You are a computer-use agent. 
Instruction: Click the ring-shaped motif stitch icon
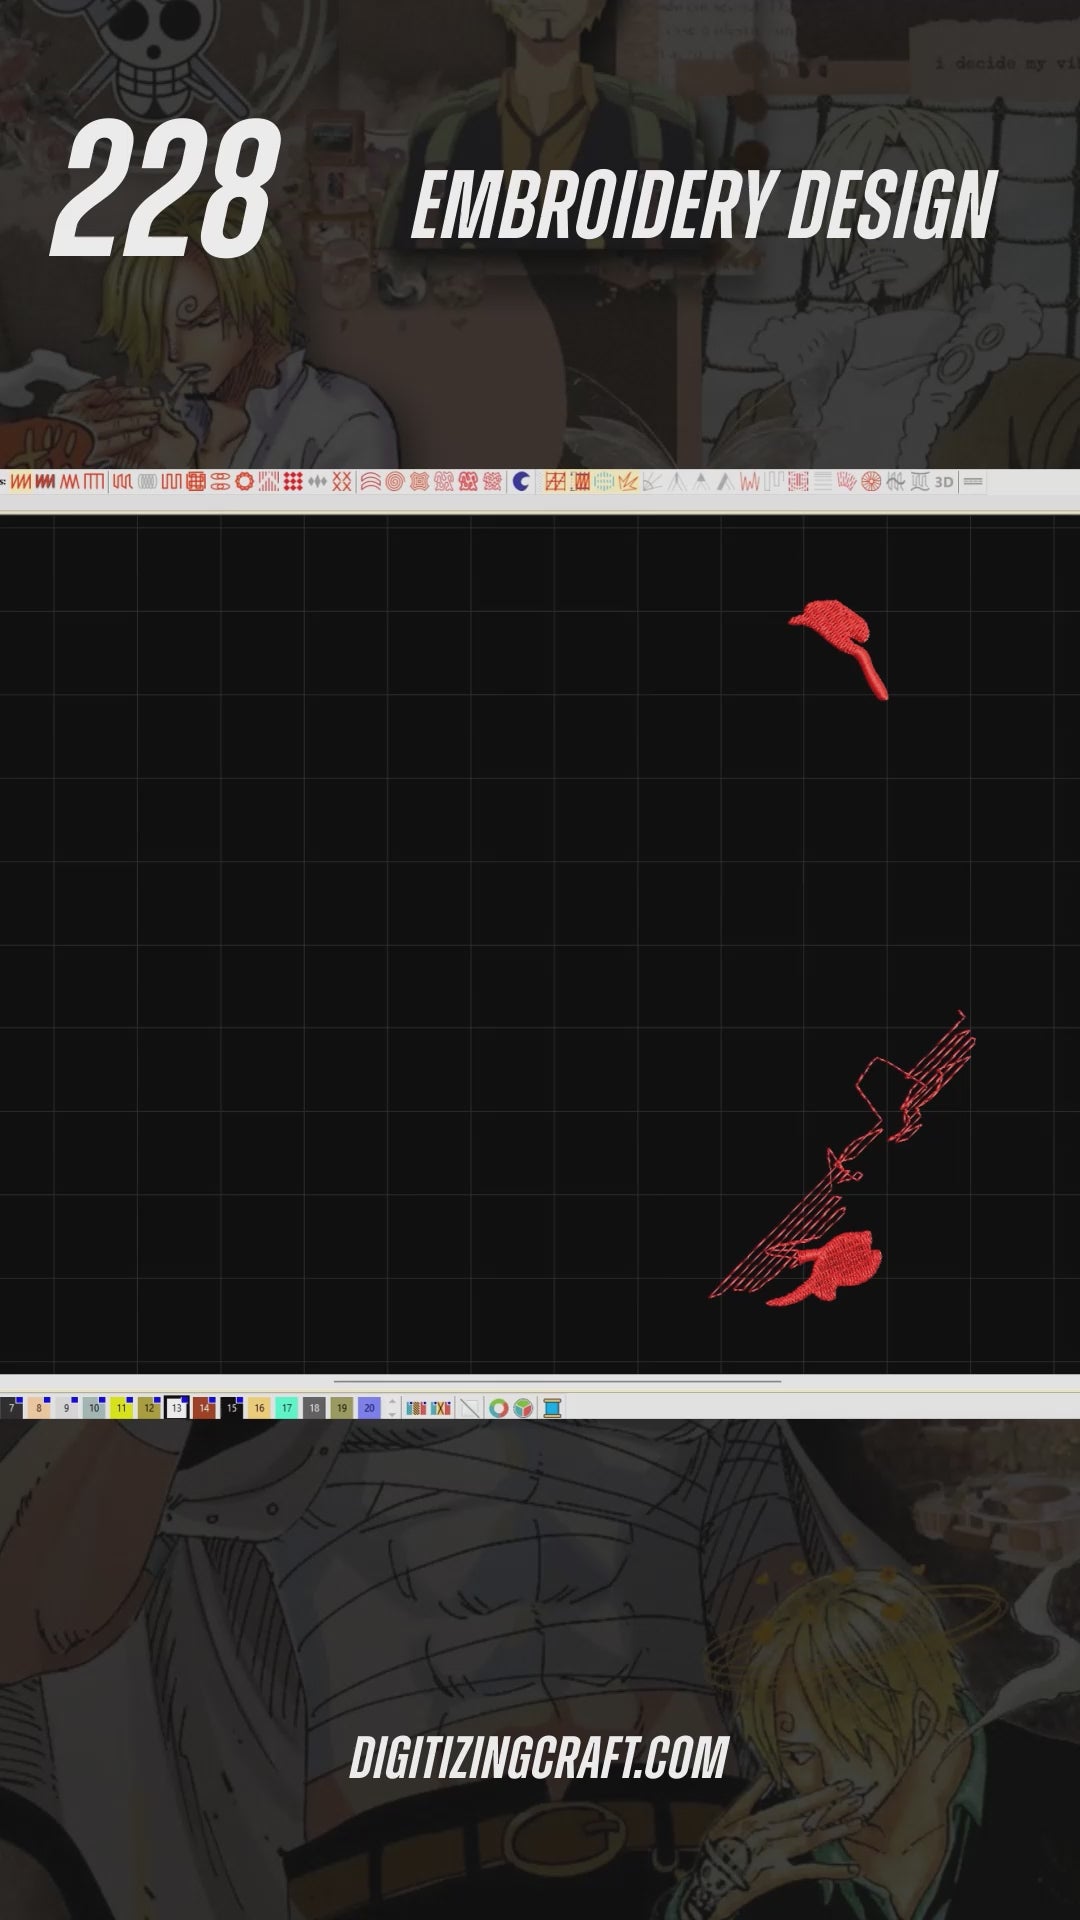click(x=244, y=482)
